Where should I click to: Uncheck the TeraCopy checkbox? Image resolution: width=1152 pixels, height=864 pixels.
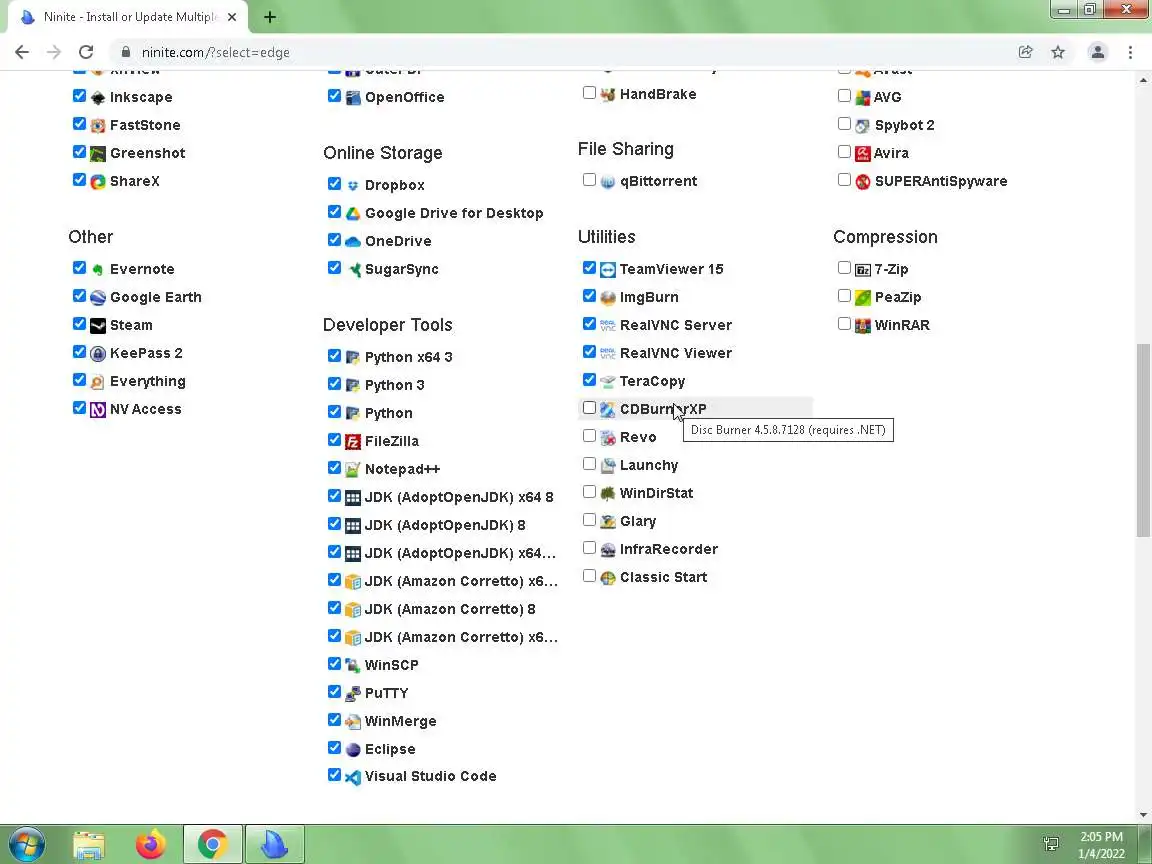click(589, 380)
